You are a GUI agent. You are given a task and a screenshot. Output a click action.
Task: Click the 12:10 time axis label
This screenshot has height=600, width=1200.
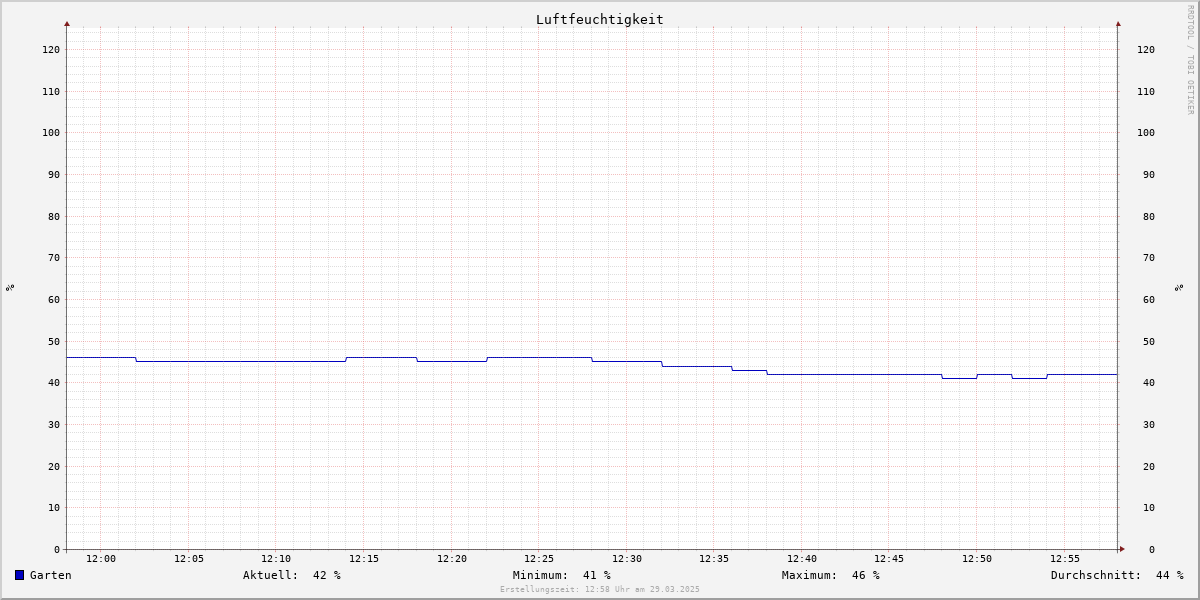tap(276, 559)
